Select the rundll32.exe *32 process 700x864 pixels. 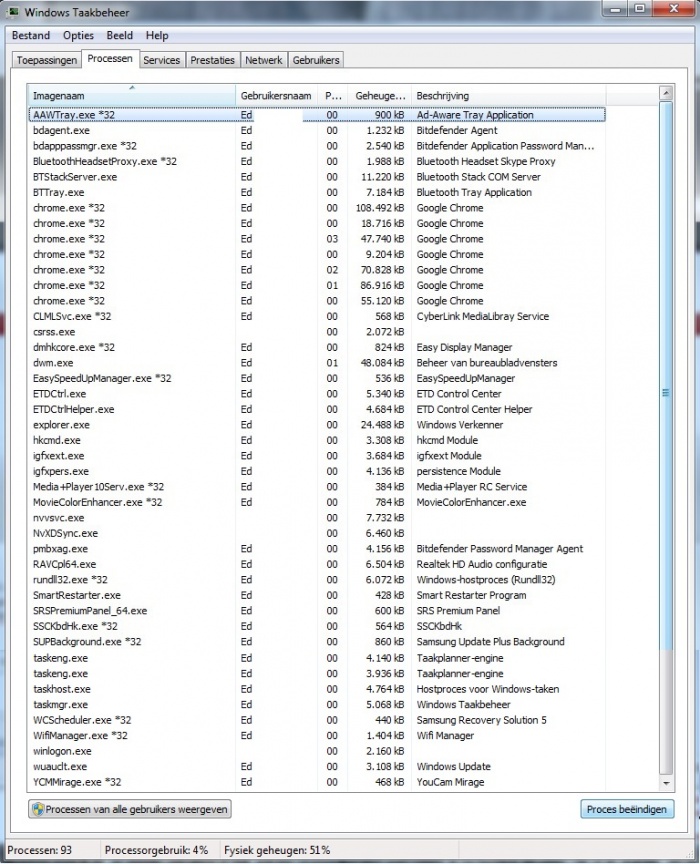pos(316,580)
